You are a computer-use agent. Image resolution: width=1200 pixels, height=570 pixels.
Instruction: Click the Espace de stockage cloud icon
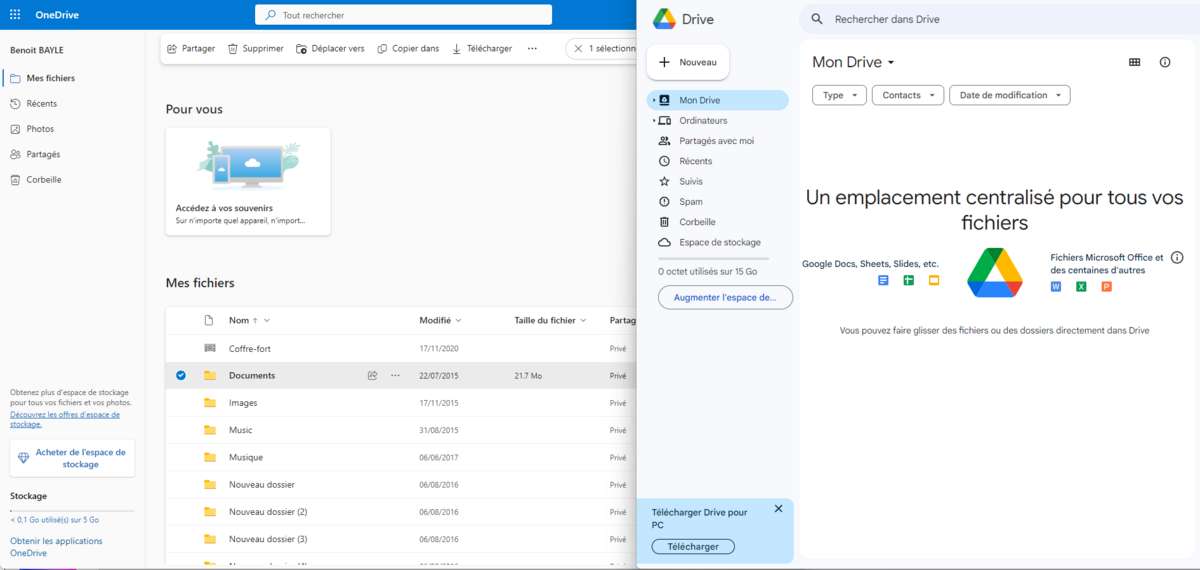coord(664,242)
